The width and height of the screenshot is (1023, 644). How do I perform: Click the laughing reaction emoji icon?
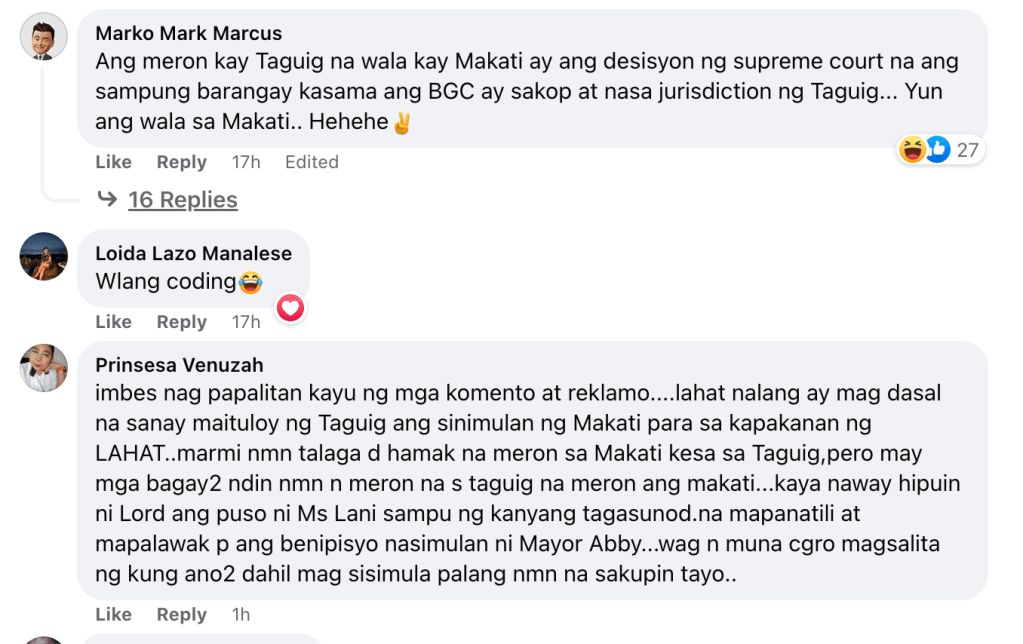912,150
